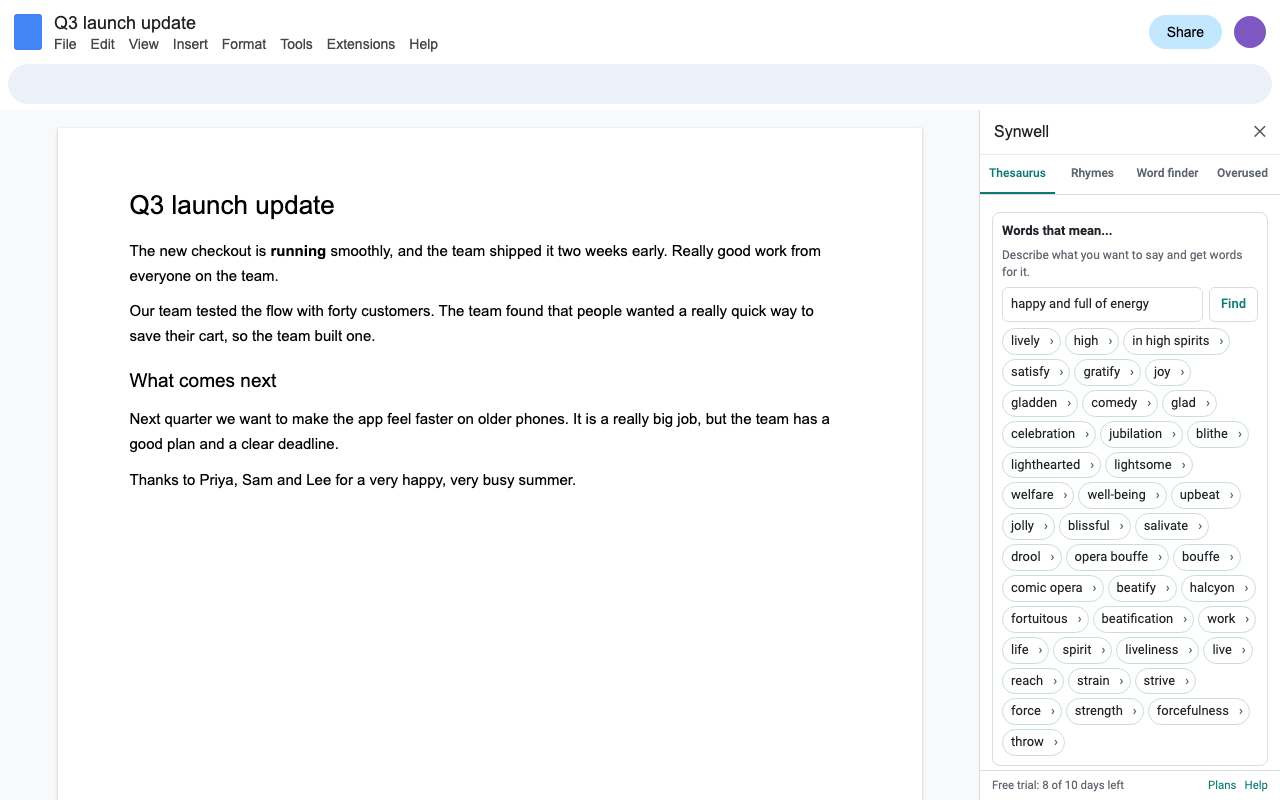Click the Share button

coord(1185,32)
